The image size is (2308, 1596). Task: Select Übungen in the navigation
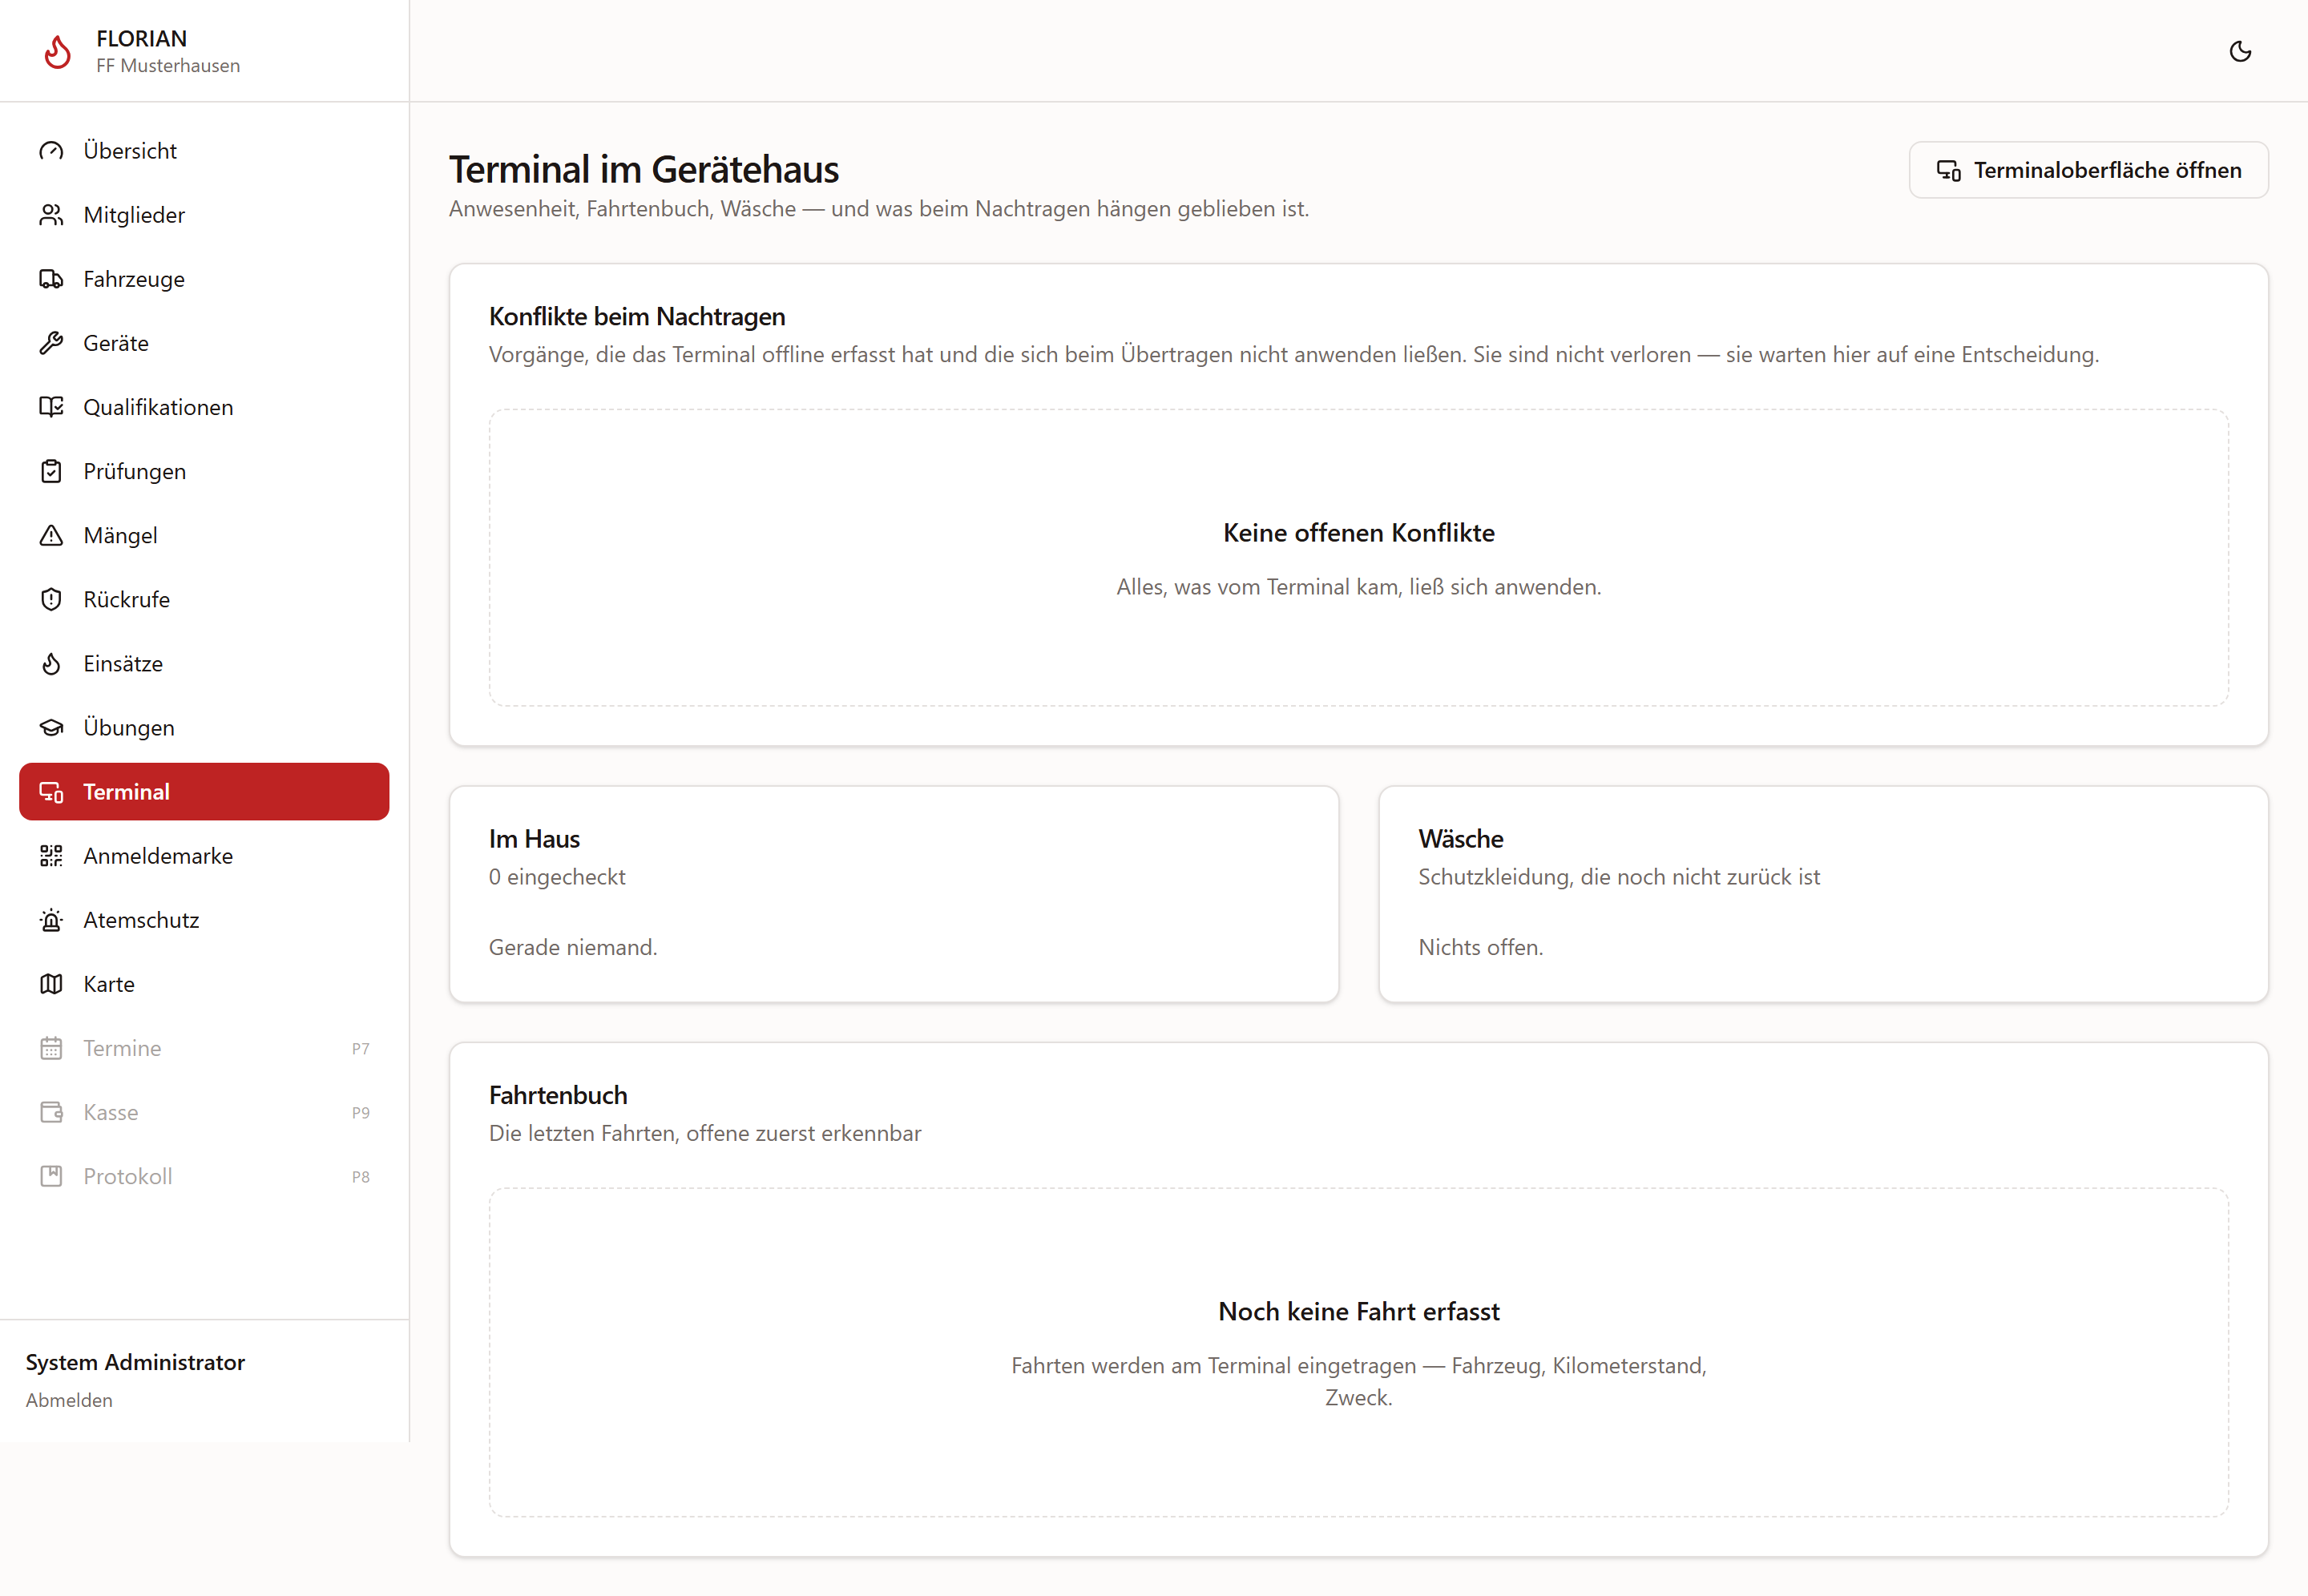pos(204,727)
